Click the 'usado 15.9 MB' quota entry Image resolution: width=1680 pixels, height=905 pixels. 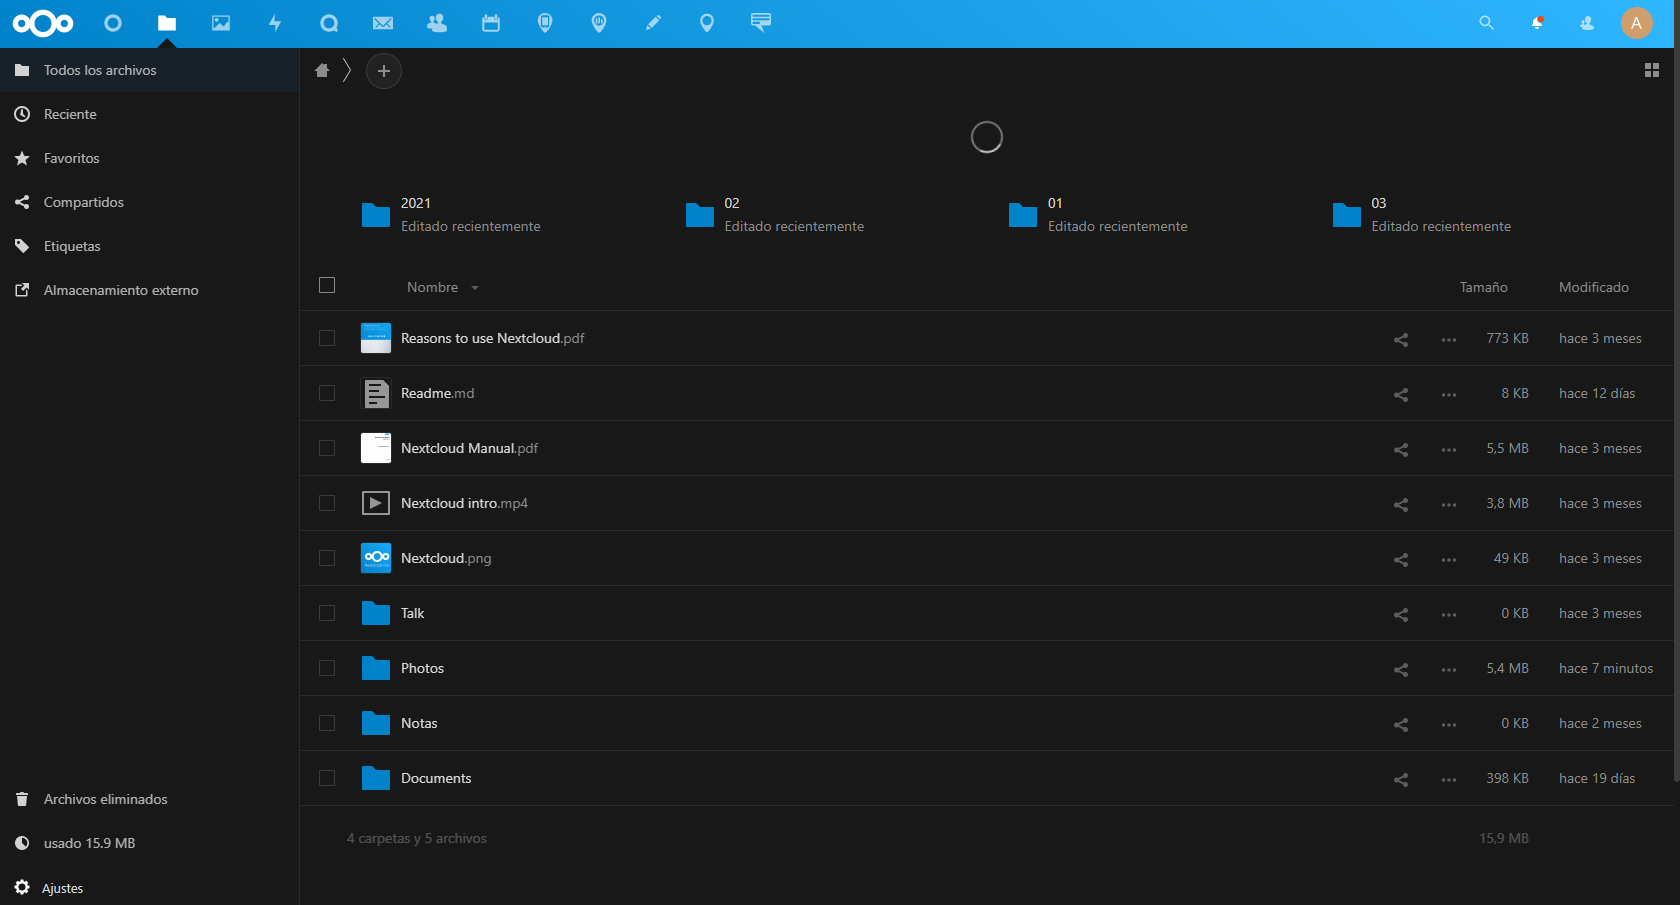[150, 843]
